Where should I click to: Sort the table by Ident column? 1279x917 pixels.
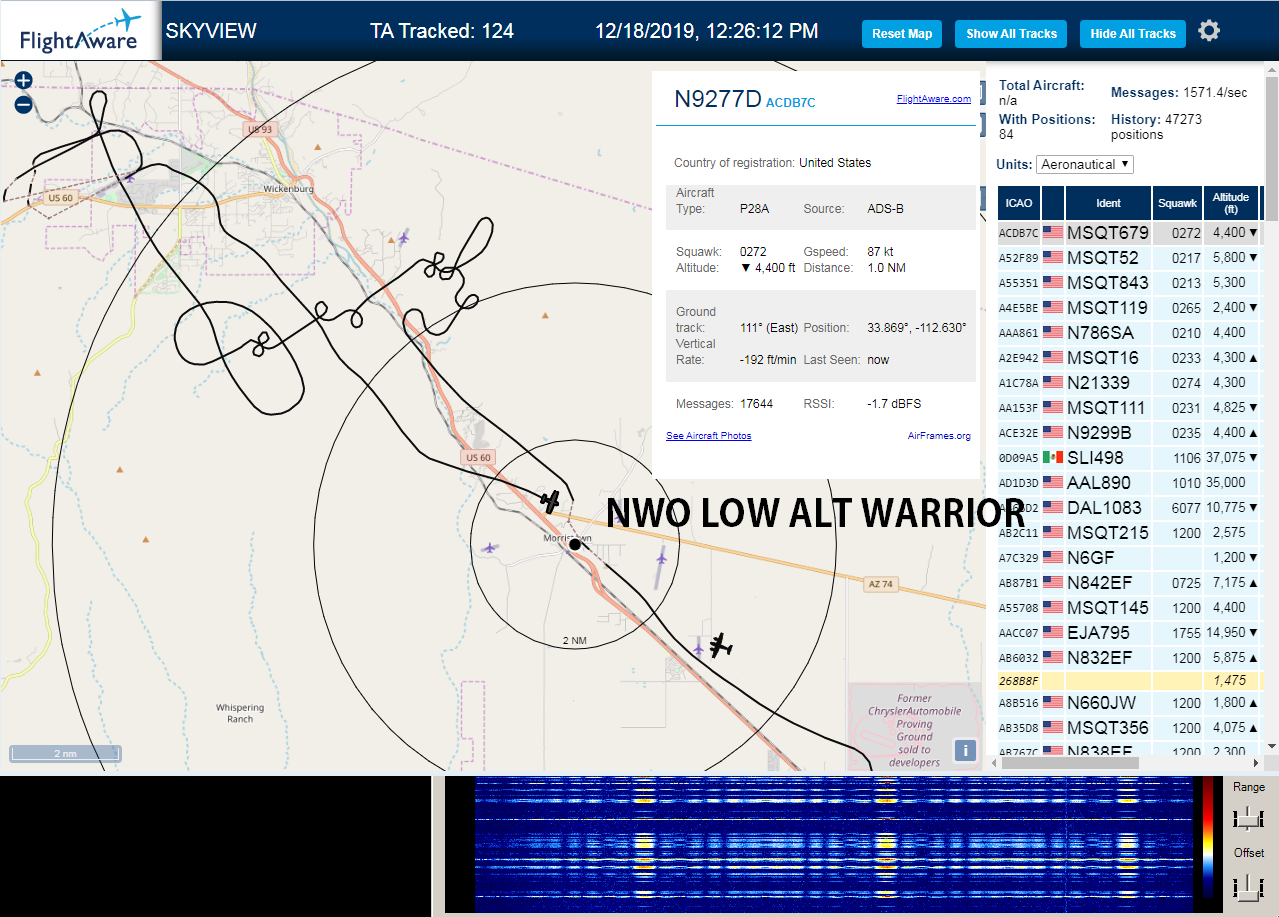[1109, 203]
